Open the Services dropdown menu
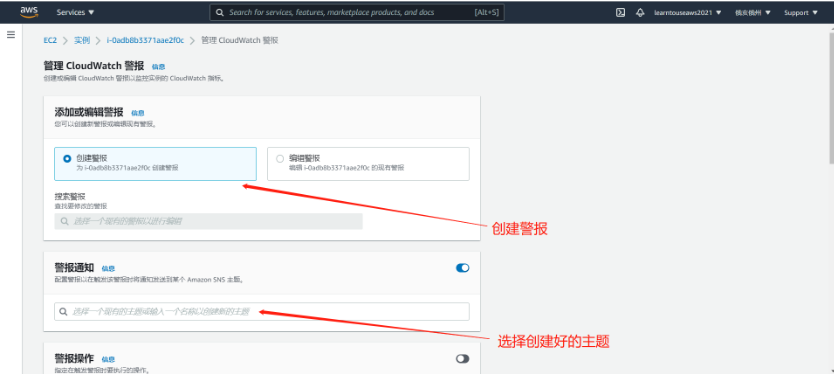 click(x=76, y=12)
